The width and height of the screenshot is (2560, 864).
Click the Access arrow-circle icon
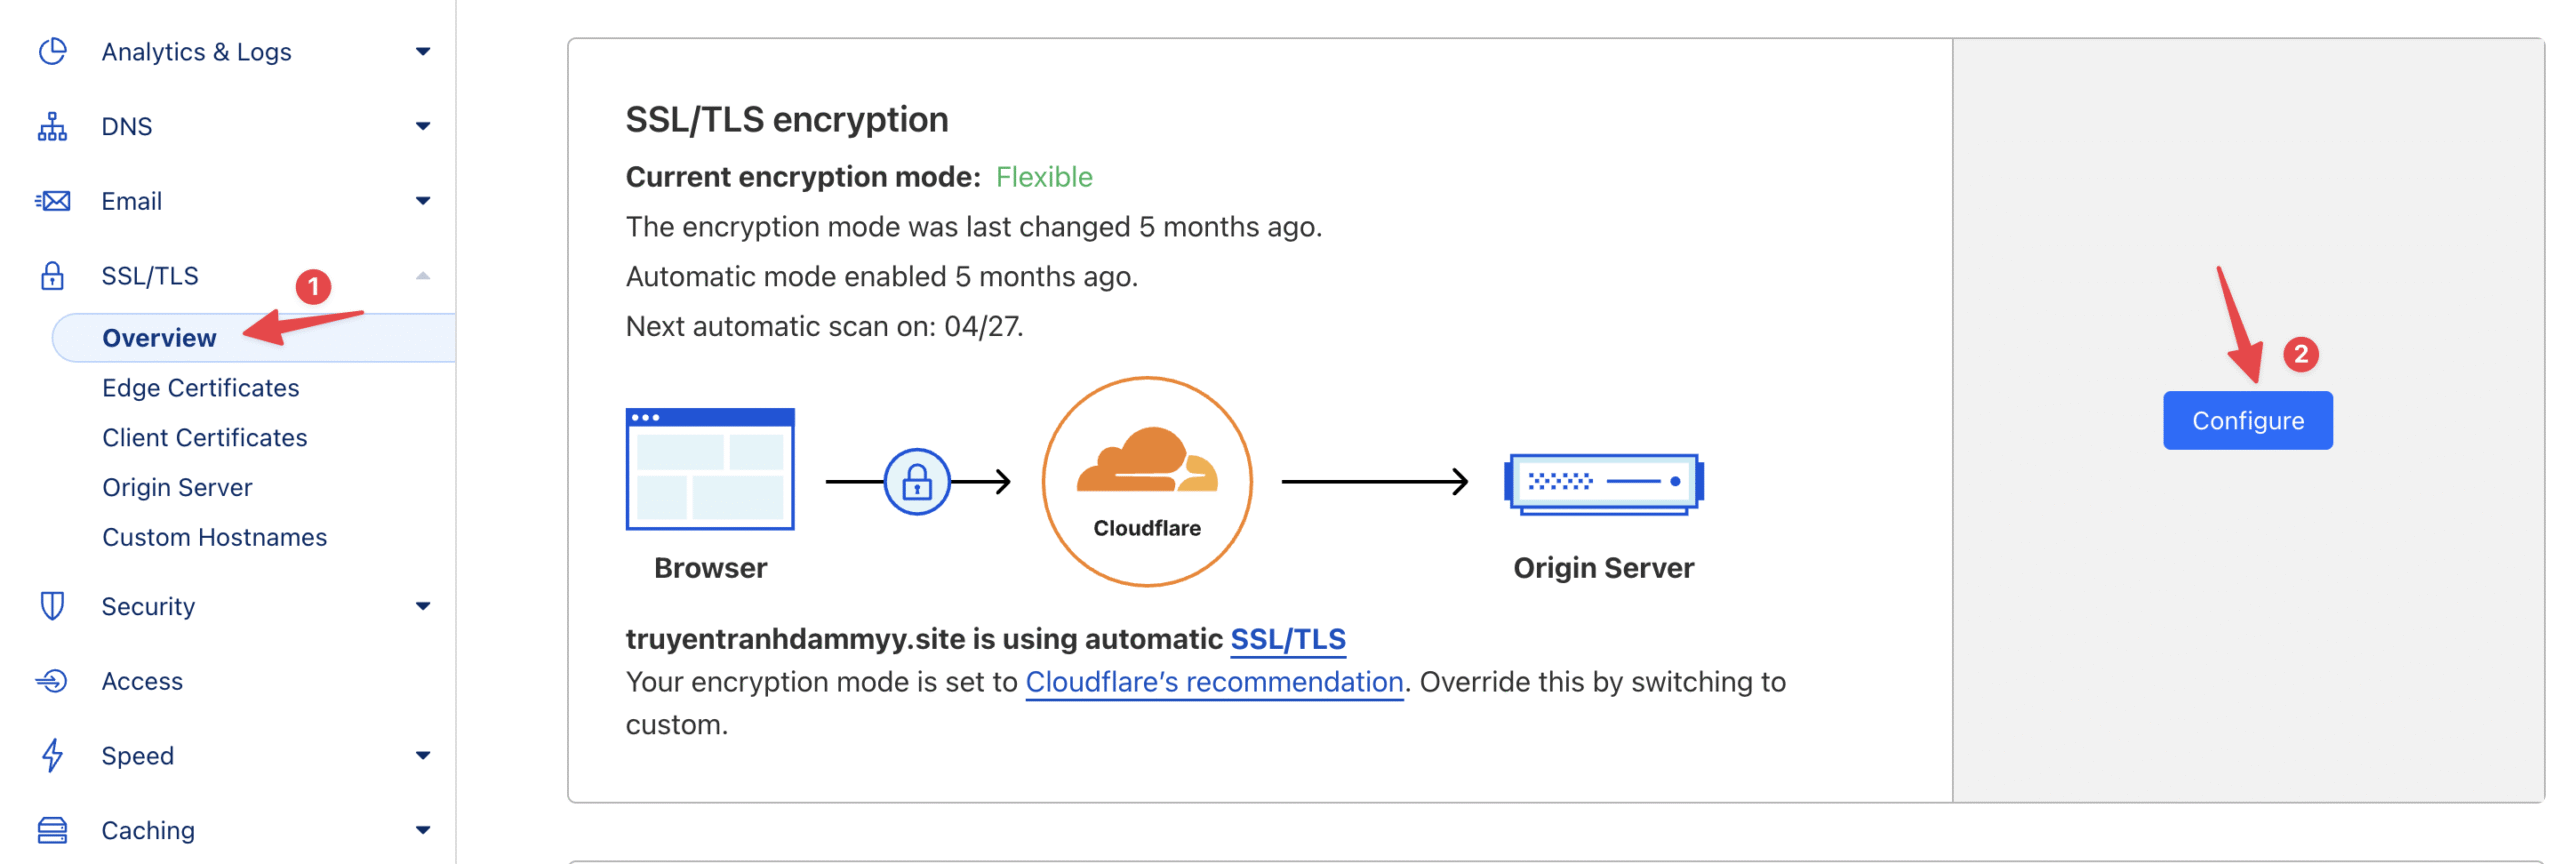tap(52, 681)
